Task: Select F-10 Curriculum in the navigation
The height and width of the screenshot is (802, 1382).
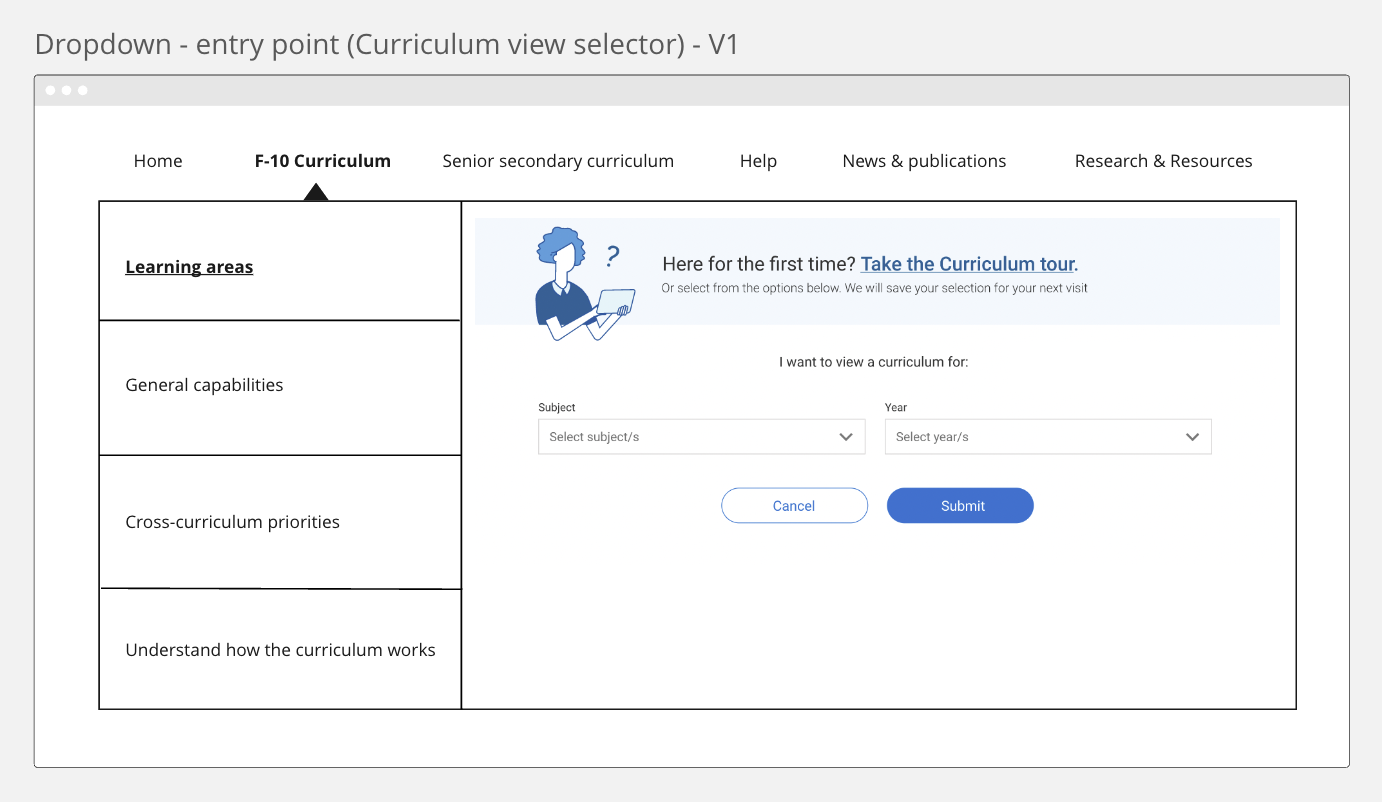Action: point(322,161)
